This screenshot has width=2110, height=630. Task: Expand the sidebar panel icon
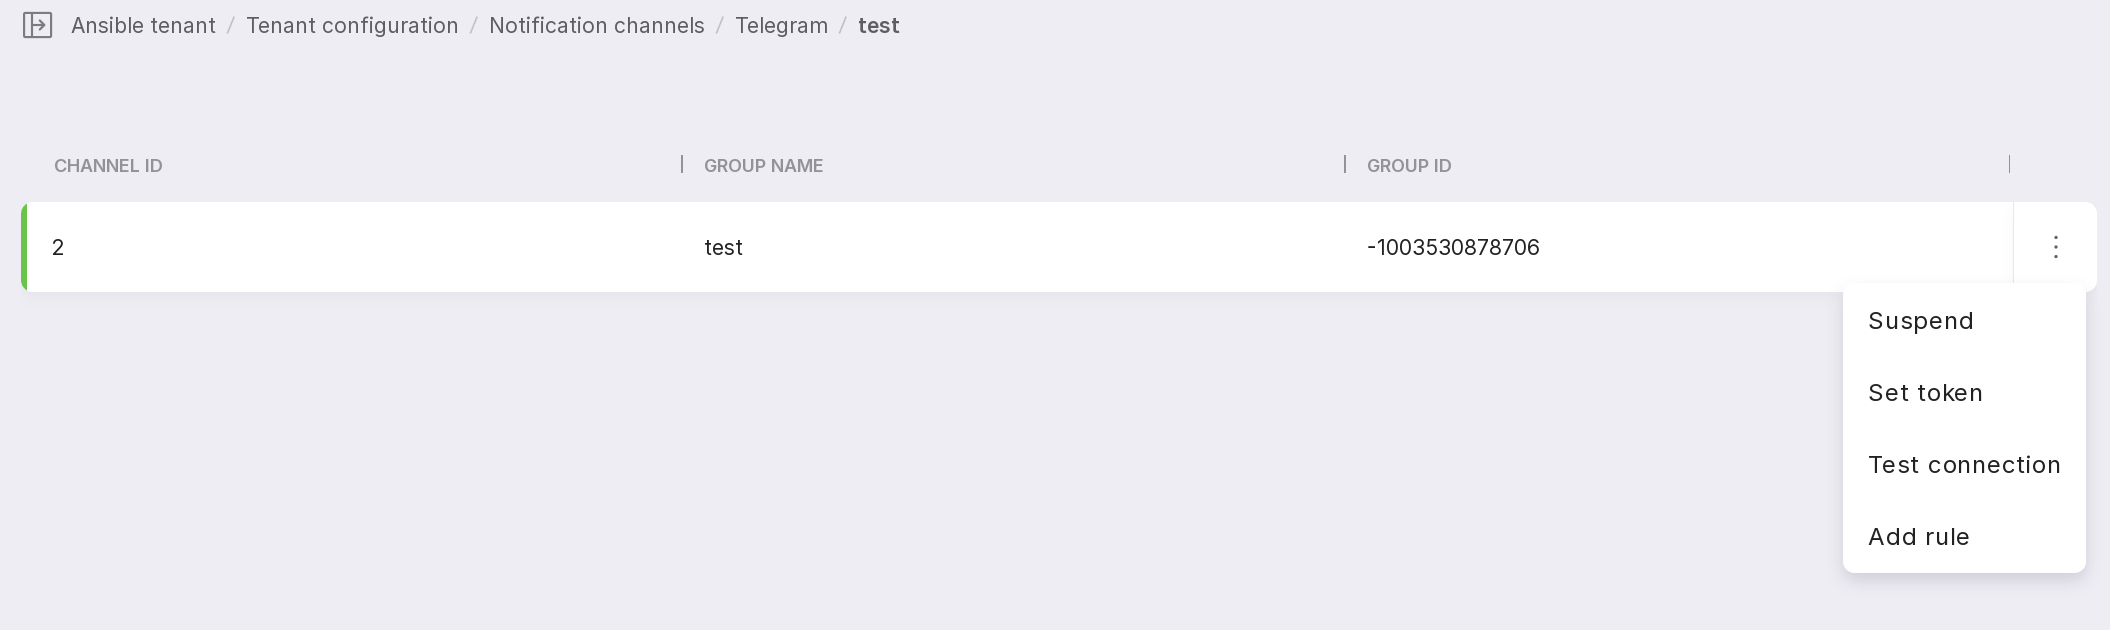pos(37,25)
